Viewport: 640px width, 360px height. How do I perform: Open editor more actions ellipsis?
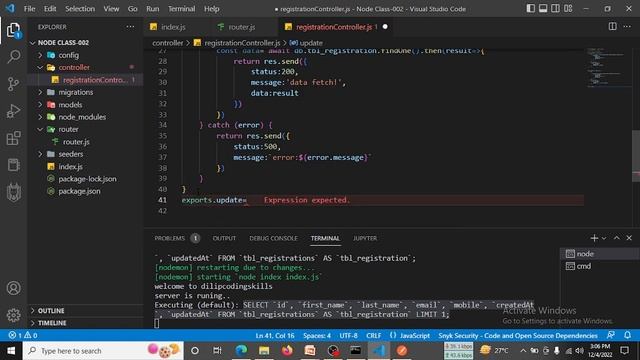tap(627, 27)
